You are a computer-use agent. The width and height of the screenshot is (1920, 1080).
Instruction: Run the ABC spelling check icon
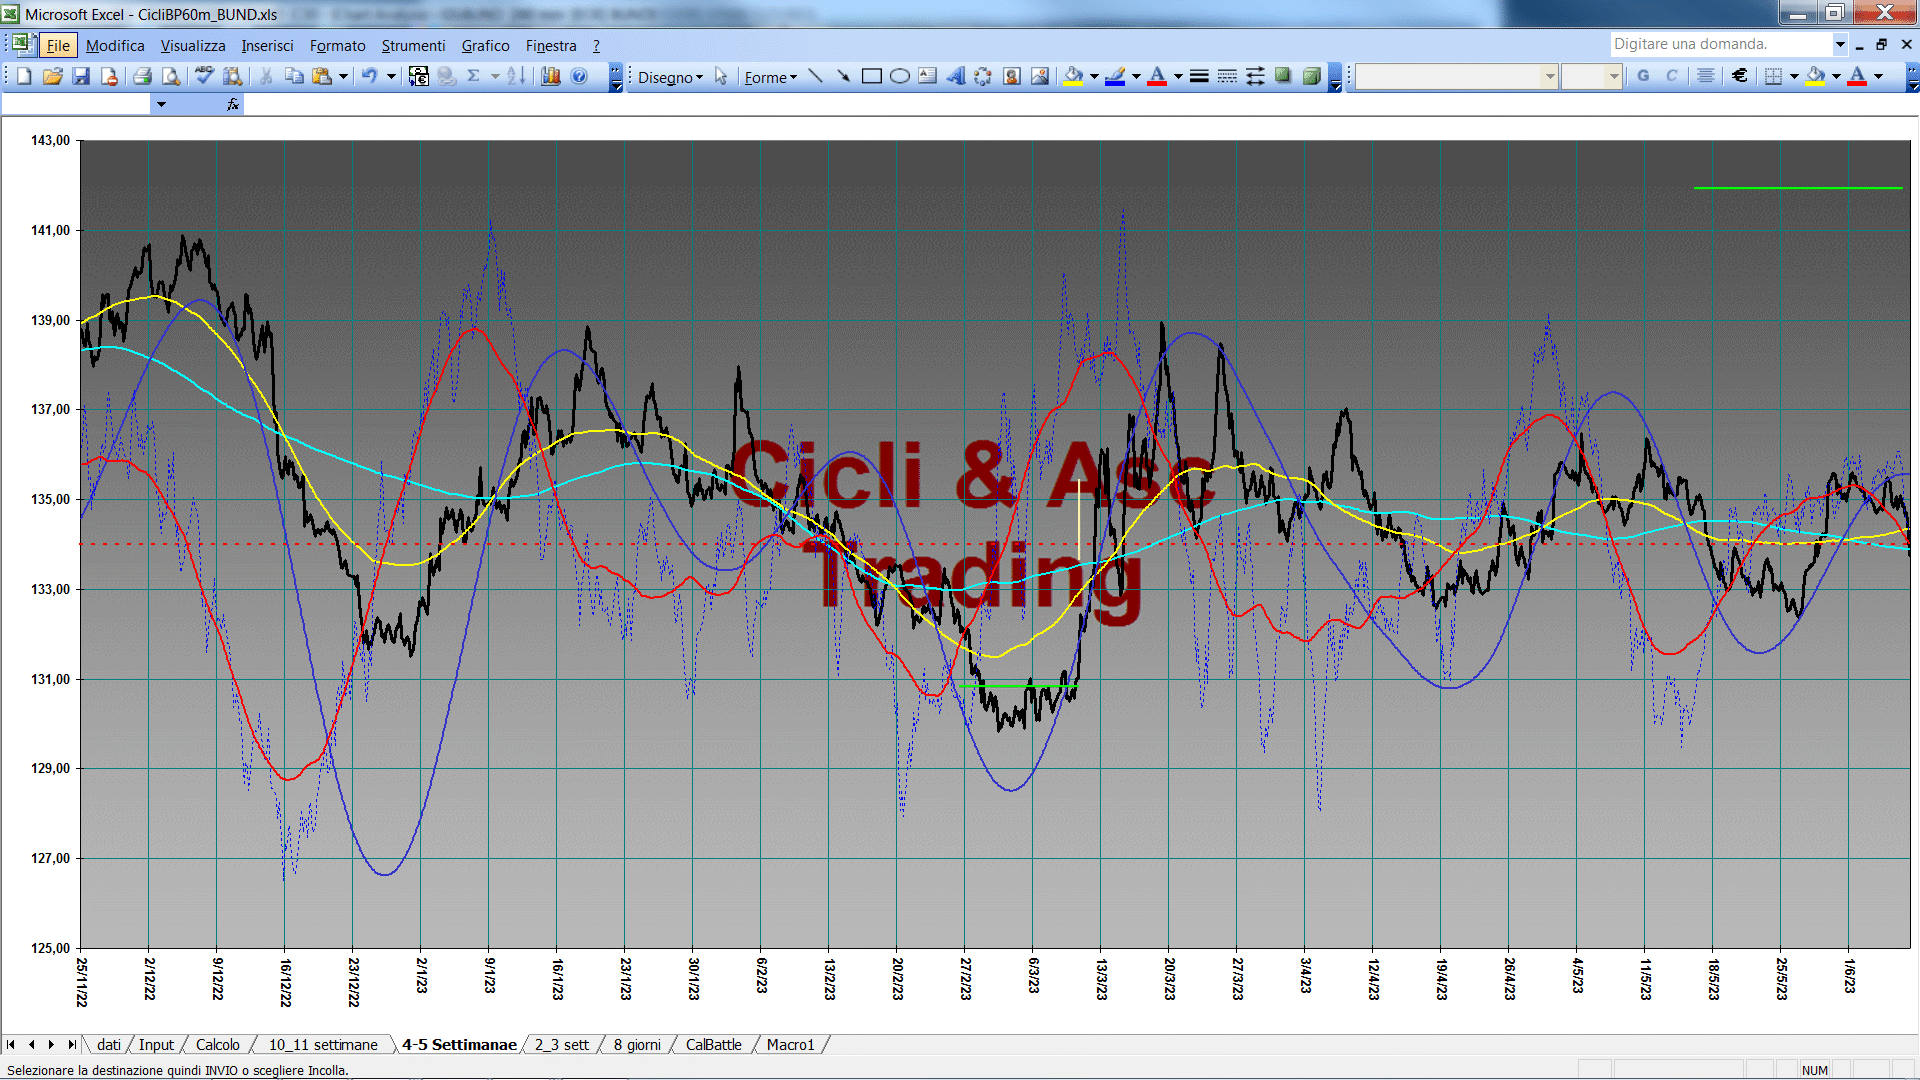[204, 76]
